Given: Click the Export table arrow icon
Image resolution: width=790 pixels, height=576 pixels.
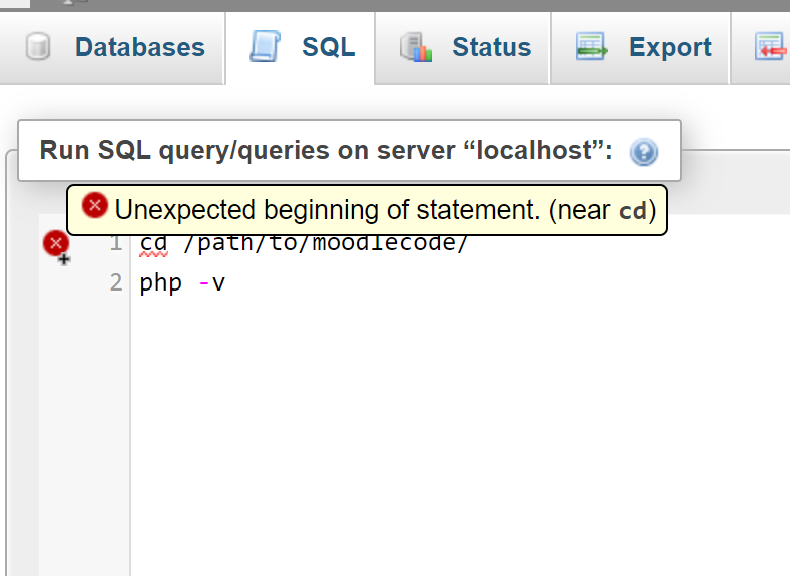Looking at the screenshot, I should [591, 47].
